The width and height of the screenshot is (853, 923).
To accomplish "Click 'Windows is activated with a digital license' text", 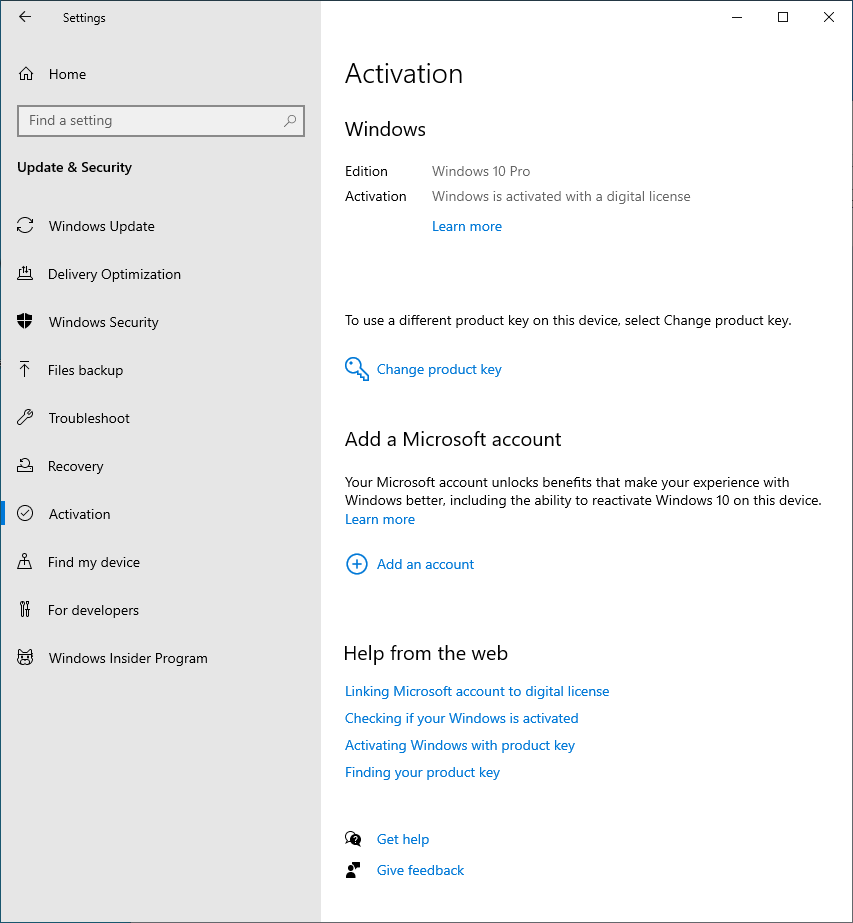I will pyautogui.click(x=561, y=197).
